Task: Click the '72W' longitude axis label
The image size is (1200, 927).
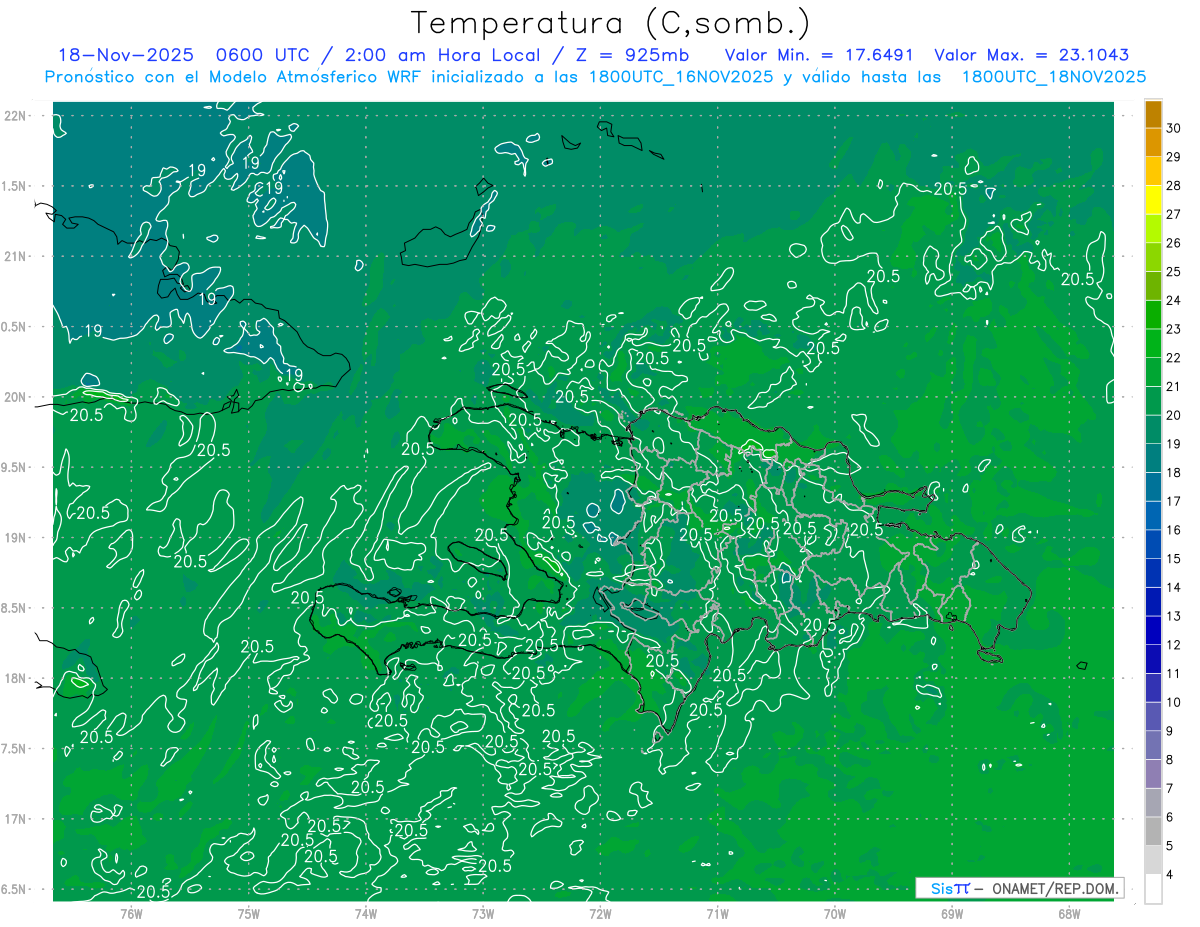Action: [600, 913]
